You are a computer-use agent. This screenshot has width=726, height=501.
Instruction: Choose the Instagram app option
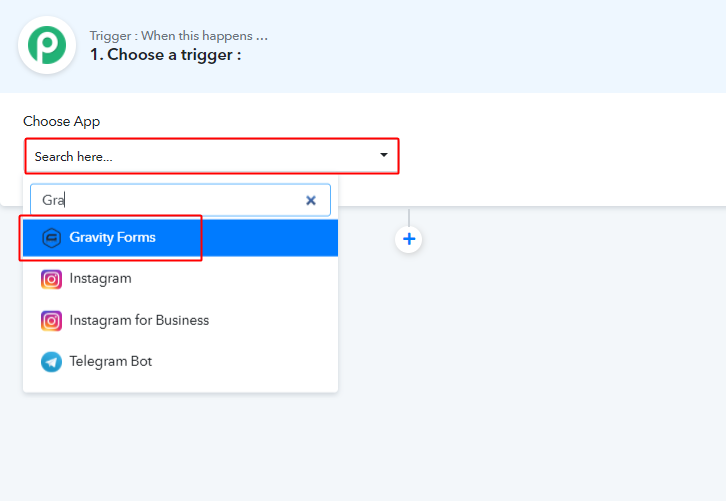[x=181, y=279]
